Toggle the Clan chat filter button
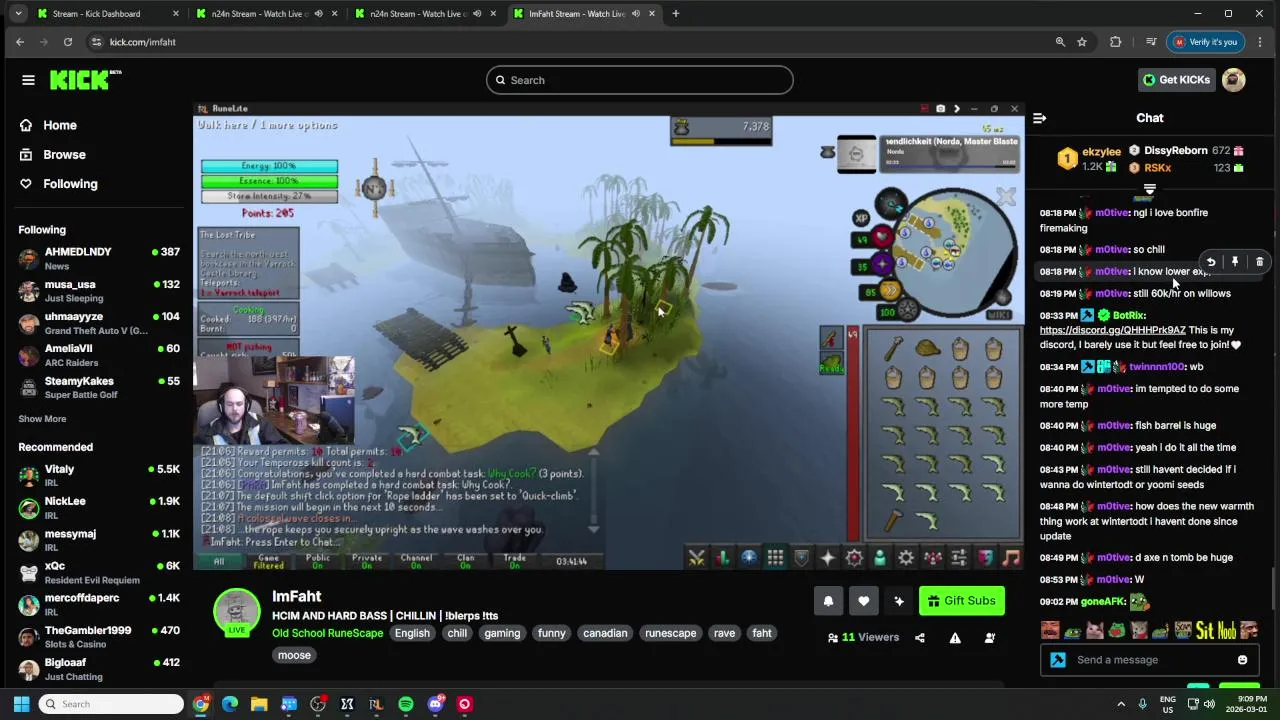1280x720 pixels. 465,561
